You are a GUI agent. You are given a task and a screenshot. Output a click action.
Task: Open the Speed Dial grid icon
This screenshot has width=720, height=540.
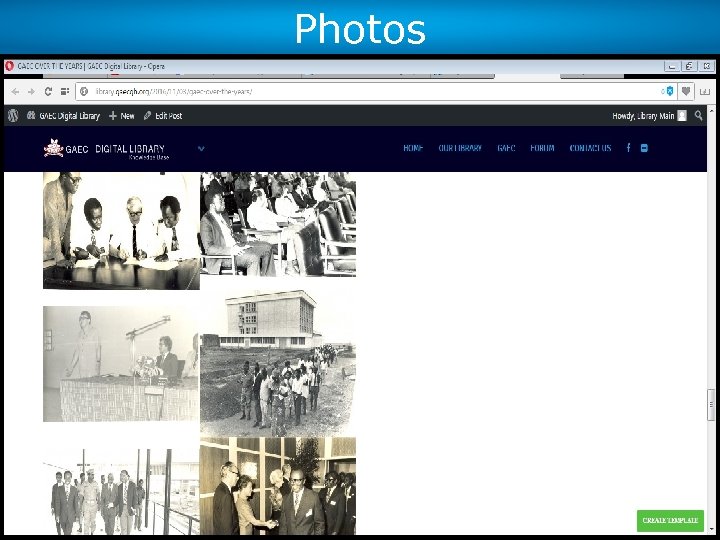pos(65,91)
